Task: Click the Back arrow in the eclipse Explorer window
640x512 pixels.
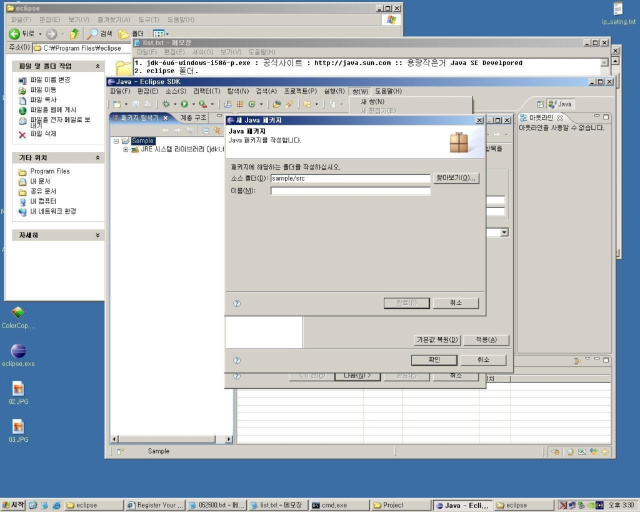Action: 14,34
